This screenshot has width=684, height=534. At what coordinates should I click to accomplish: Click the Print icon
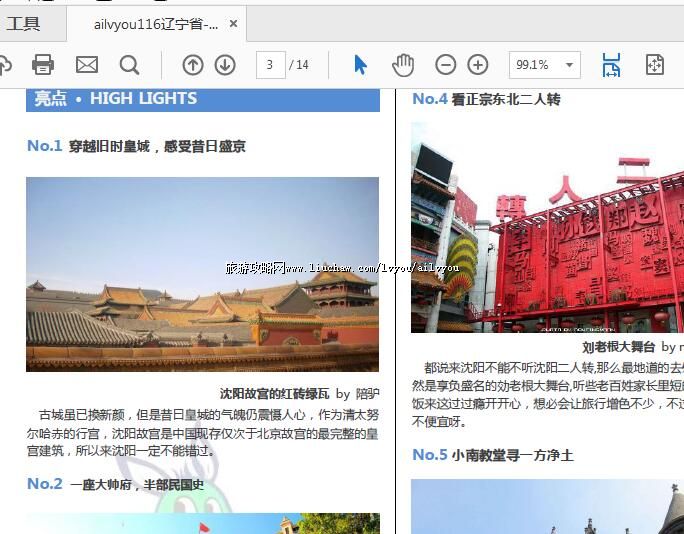pos(43,65)
